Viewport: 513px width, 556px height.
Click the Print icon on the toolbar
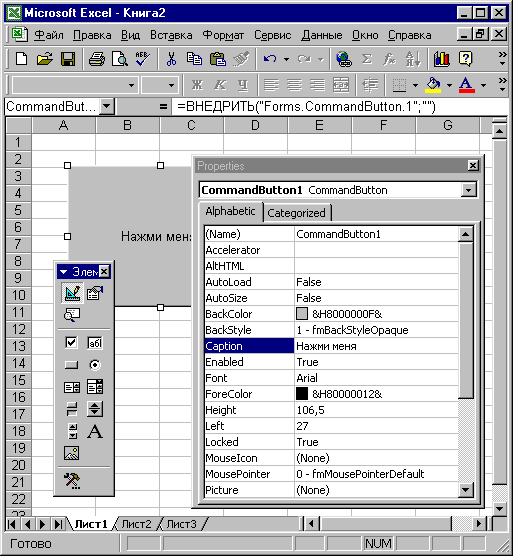(x=97, y=59)
